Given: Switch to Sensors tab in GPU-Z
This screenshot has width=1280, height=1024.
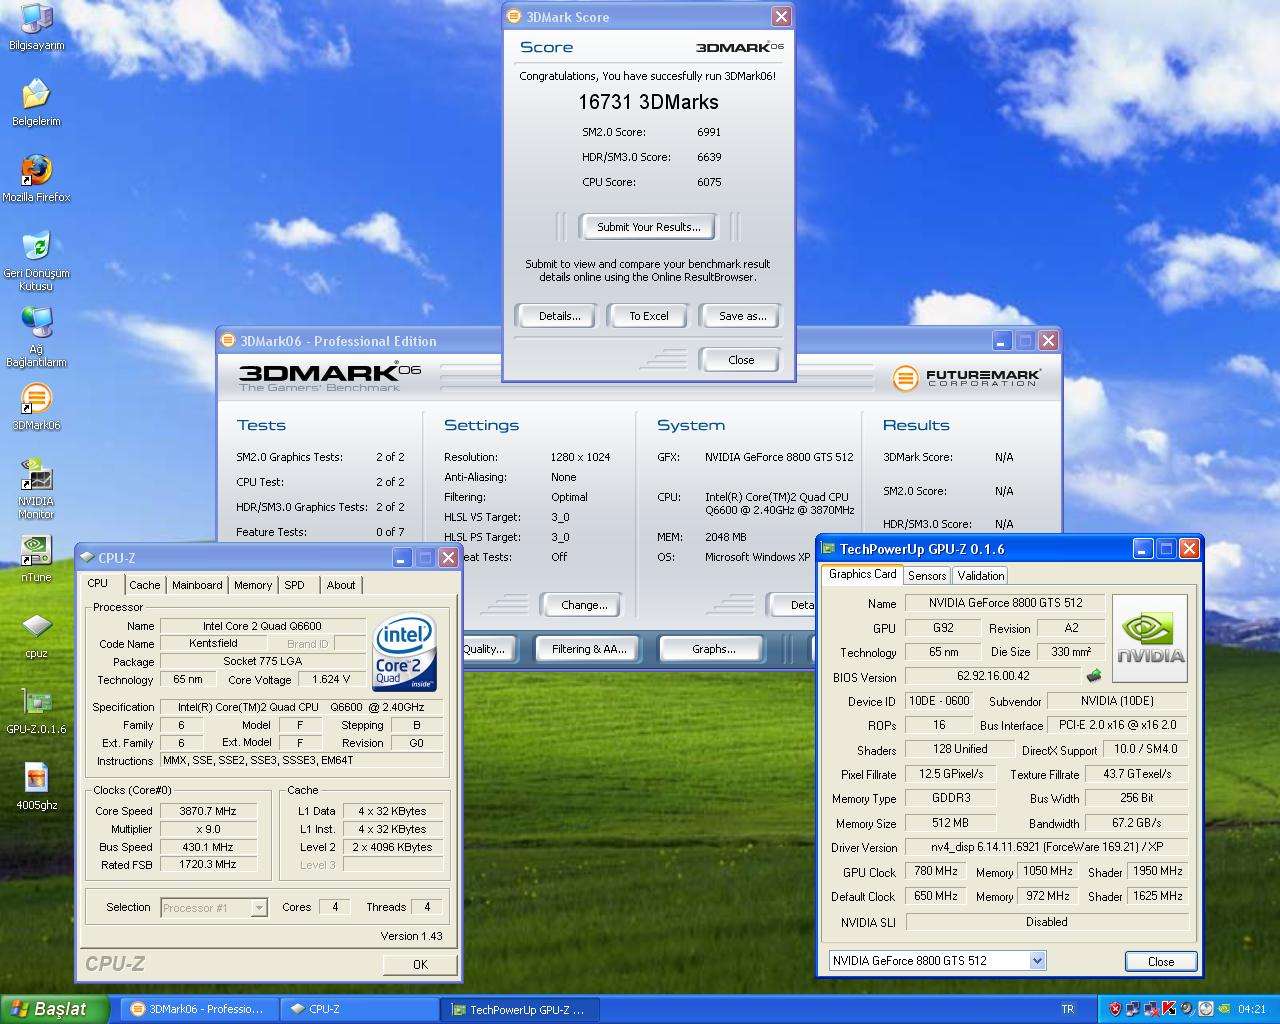Looking at the screenshot, I should [x=927, y=575].
